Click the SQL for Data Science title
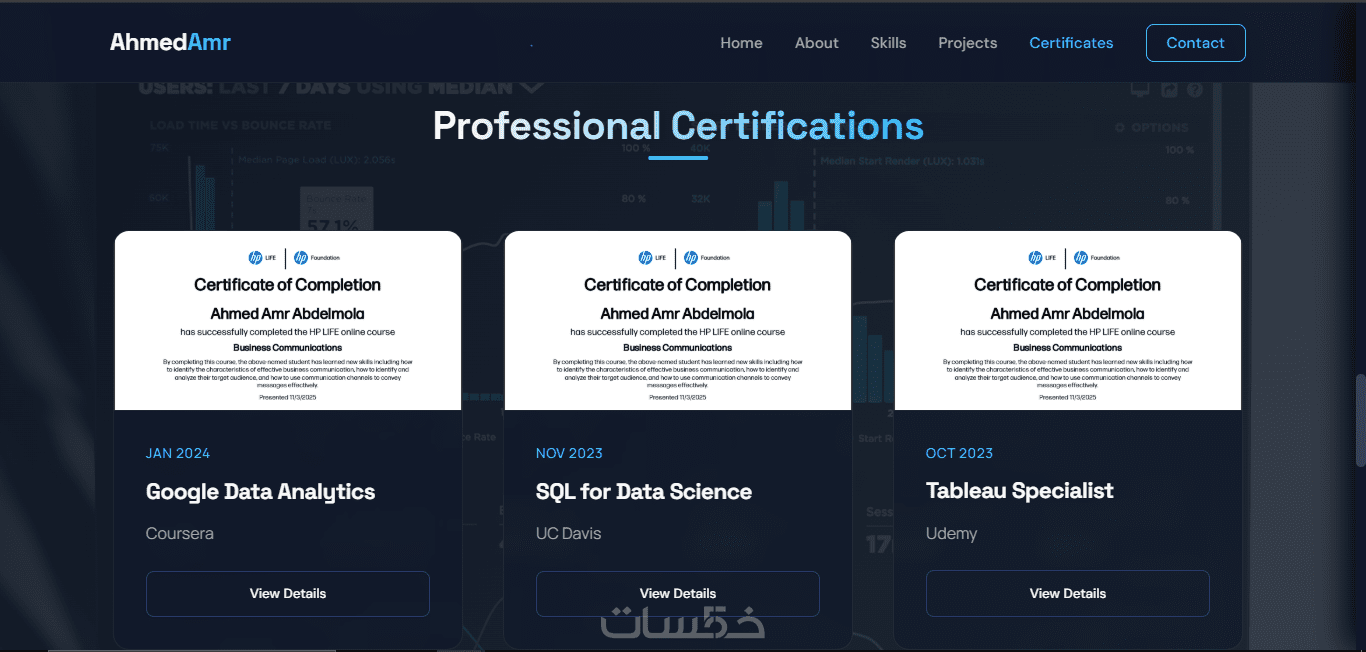1366x652 pixels. coord(644,492)
